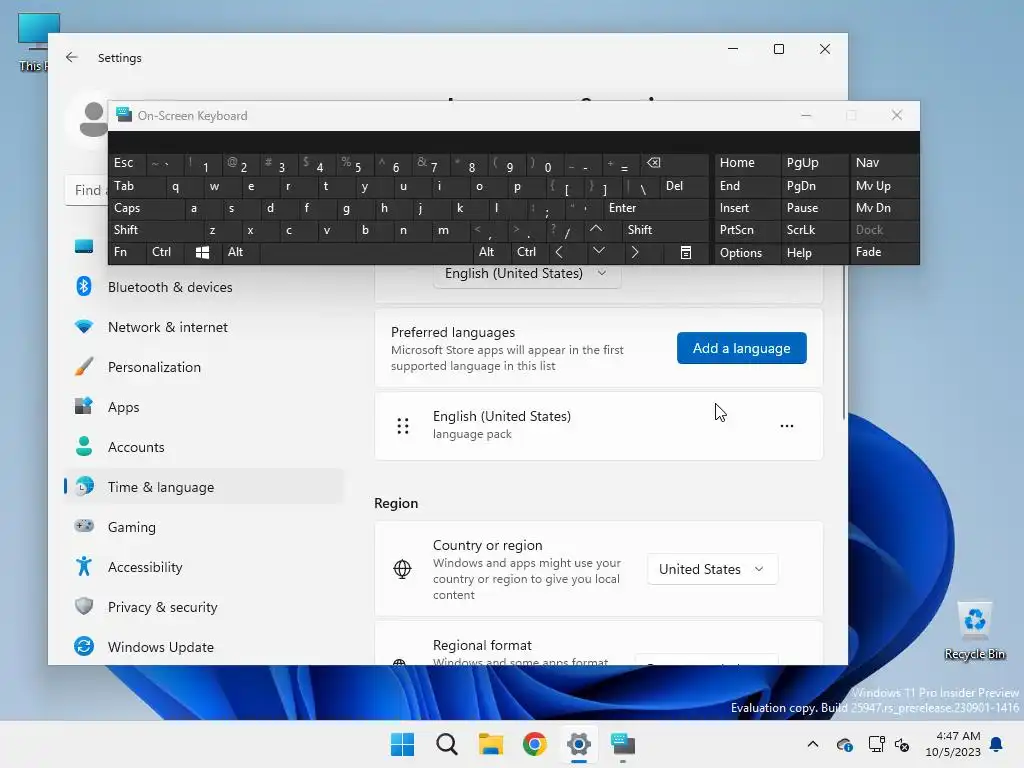This screenshot has height=768, width=1024.
Task: Toggle right Ctrl key on On-Screen Keyboard
Action: (x=530, y=252)
